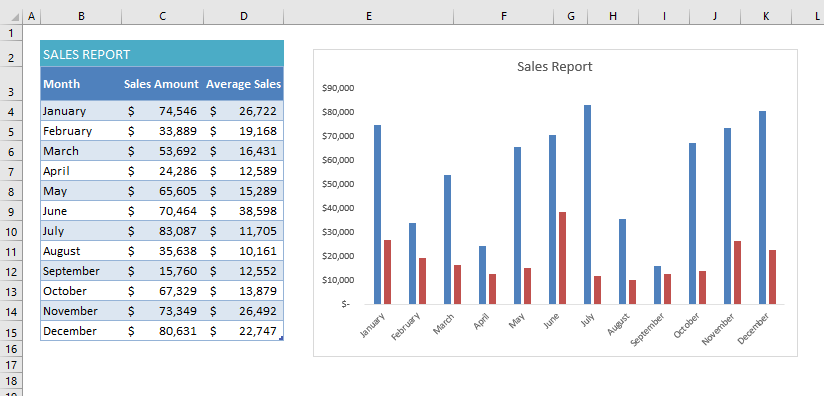The width and height of the screenshot is (824, 396).
Task: Click the $90,000 axis label
Action: 338,88
